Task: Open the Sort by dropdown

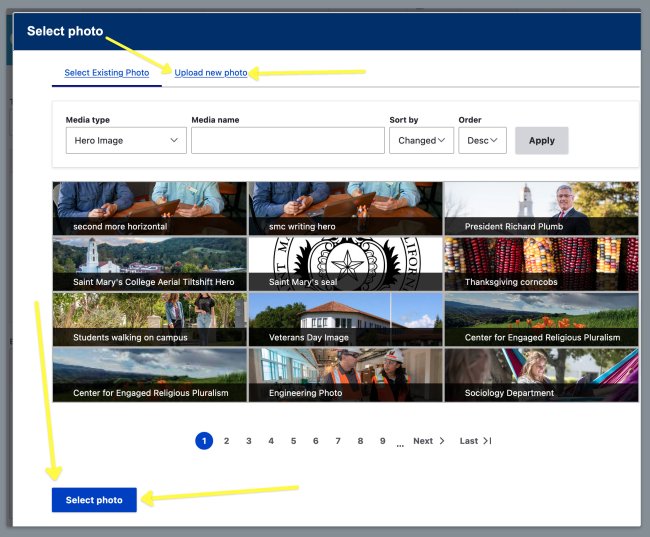Action: (421, 141)
